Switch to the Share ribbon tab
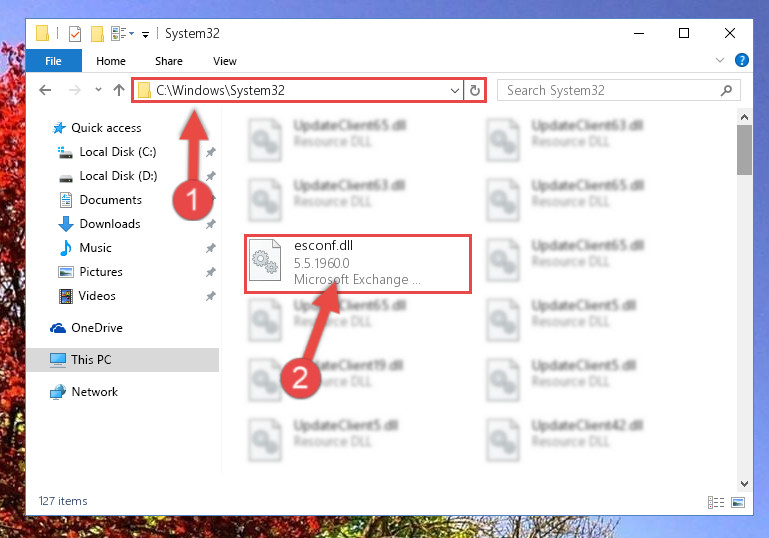Screen dimensions: 769x538 point(169,61)
